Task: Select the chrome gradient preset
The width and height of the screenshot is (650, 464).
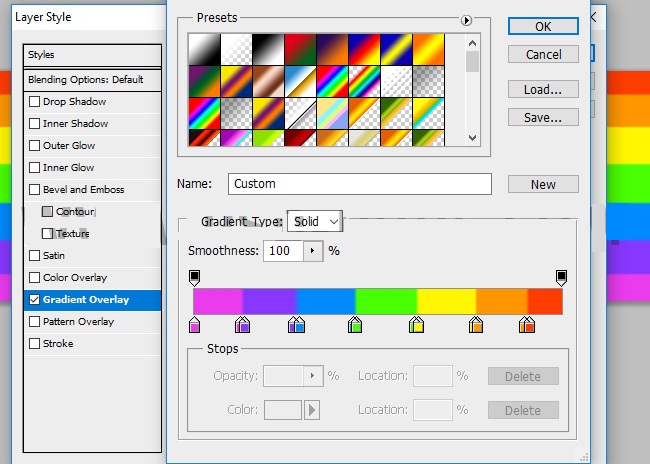Action: point(300,81)
